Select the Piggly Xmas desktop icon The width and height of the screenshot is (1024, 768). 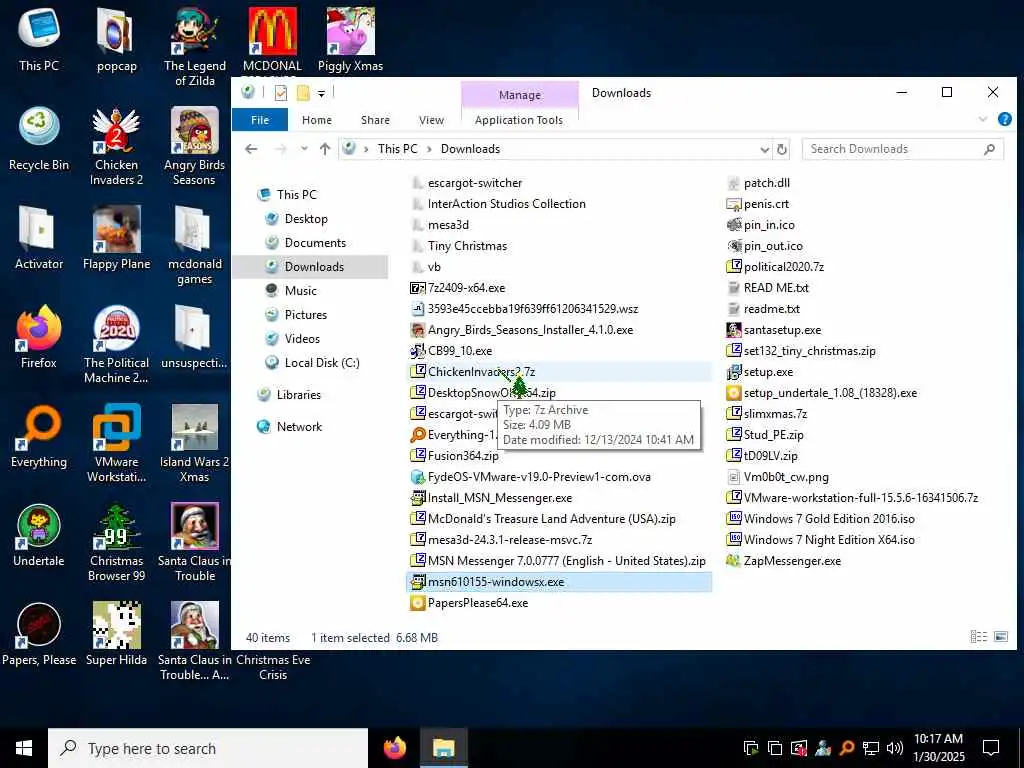tap(350, 39)
